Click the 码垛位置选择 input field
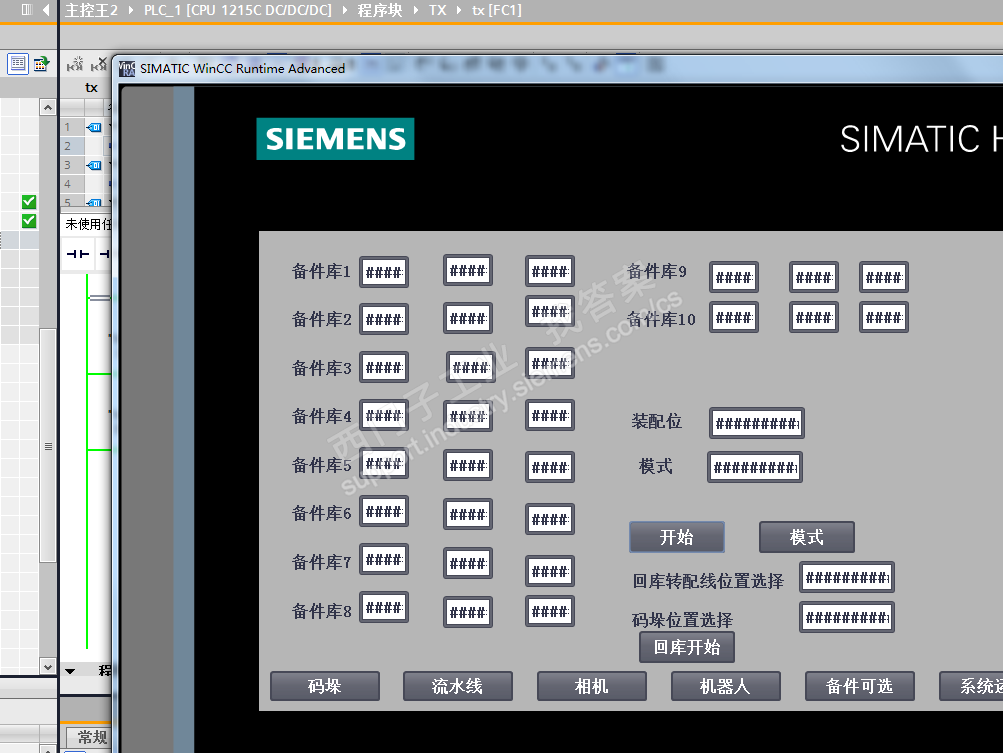Viewport: 1003px width, 753px height. click(x=847, y=617)
